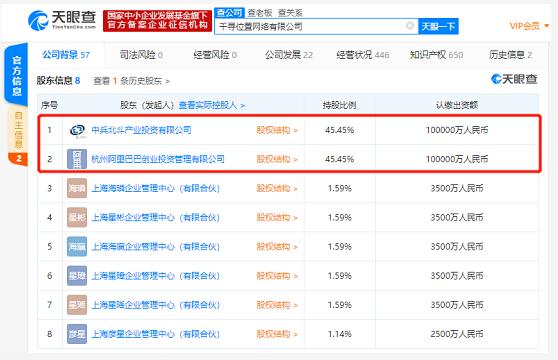The height and width of the screenshot is (360, 558).
Task: Click the logo tile in shareholder row 8
Action: (77, 334)
